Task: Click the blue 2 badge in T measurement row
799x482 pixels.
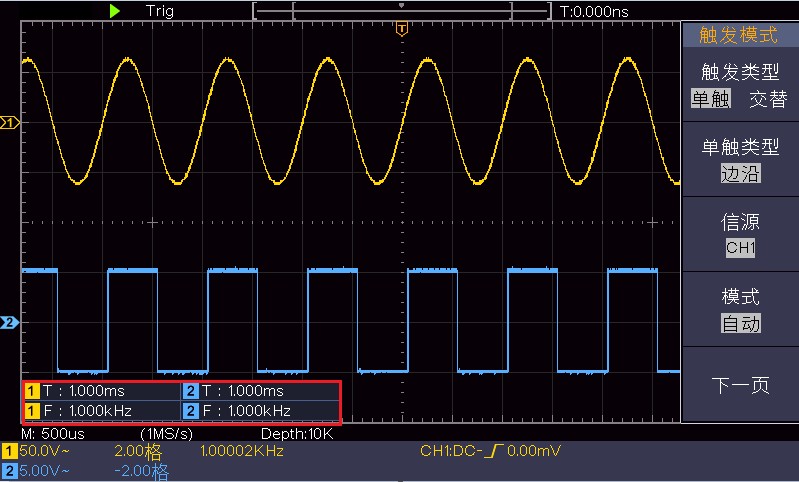Action: [x=191, y=391]
